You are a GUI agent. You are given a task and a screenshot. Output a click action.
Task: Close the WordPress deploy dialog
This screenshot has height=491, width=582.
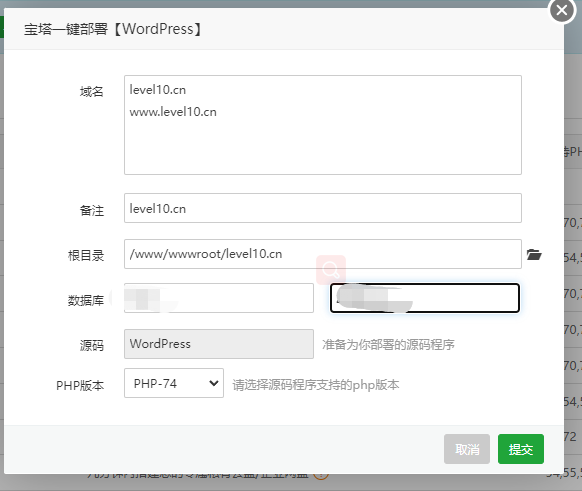tap(562, 10)
